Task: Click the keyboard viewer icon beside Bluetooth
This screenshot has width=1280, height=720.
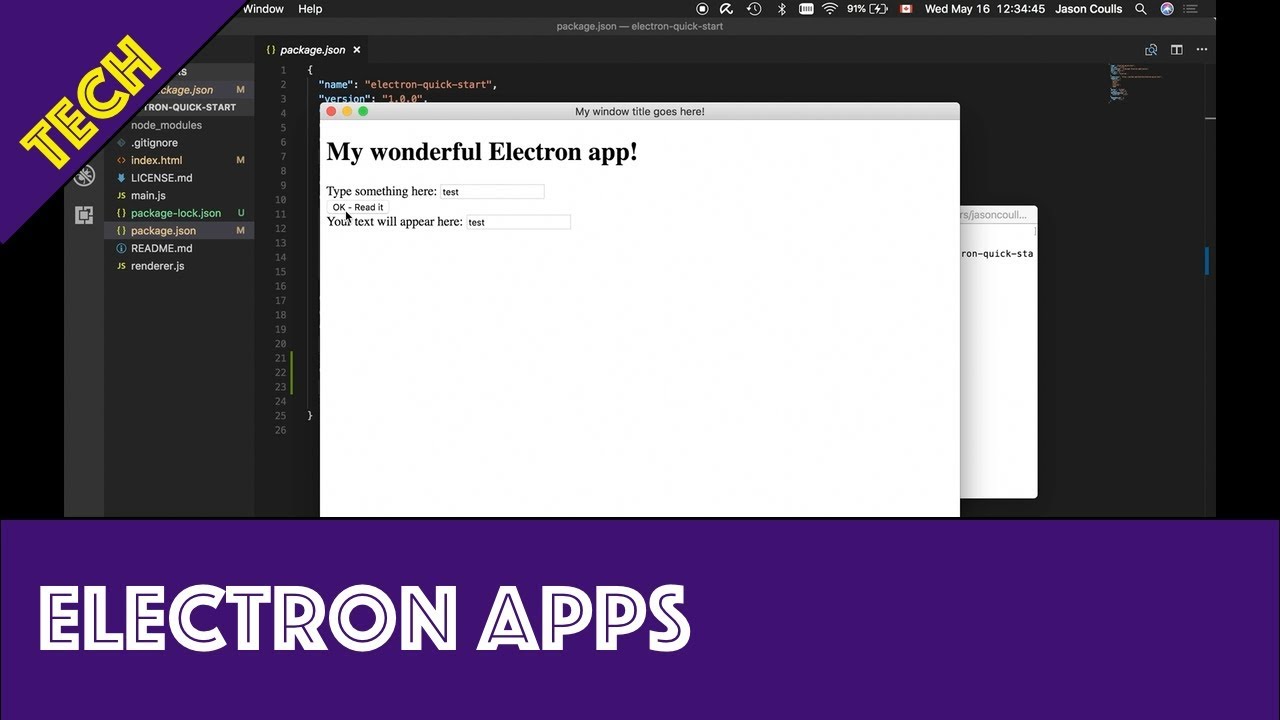Action: coord(806,9)
